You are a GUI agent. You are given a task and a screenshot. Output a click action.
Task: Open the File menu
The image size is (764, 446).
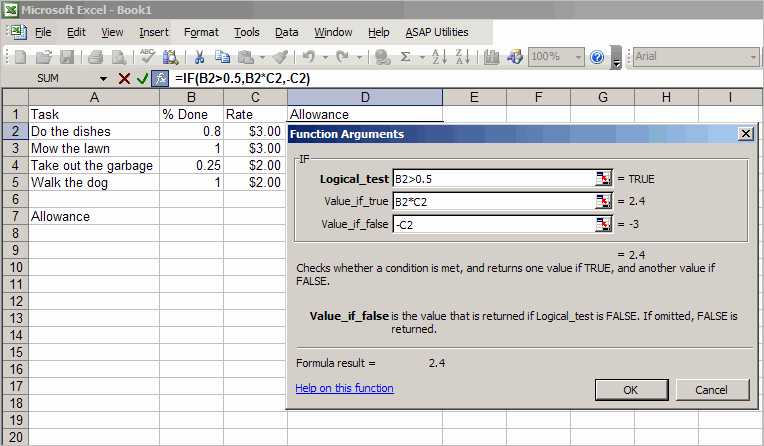(x=43, y=32)
